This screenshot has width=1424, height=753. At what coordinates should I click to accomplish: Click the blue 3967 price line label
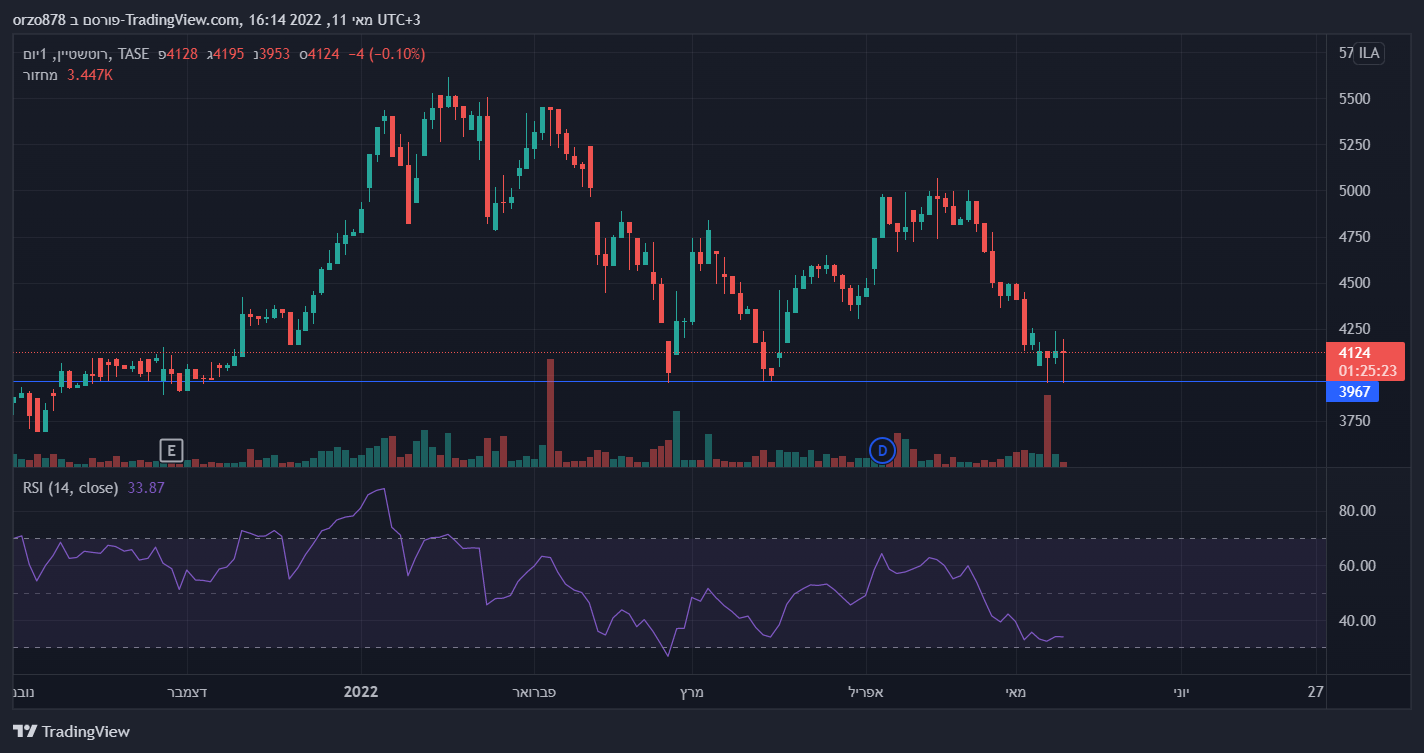[1353, 392]
